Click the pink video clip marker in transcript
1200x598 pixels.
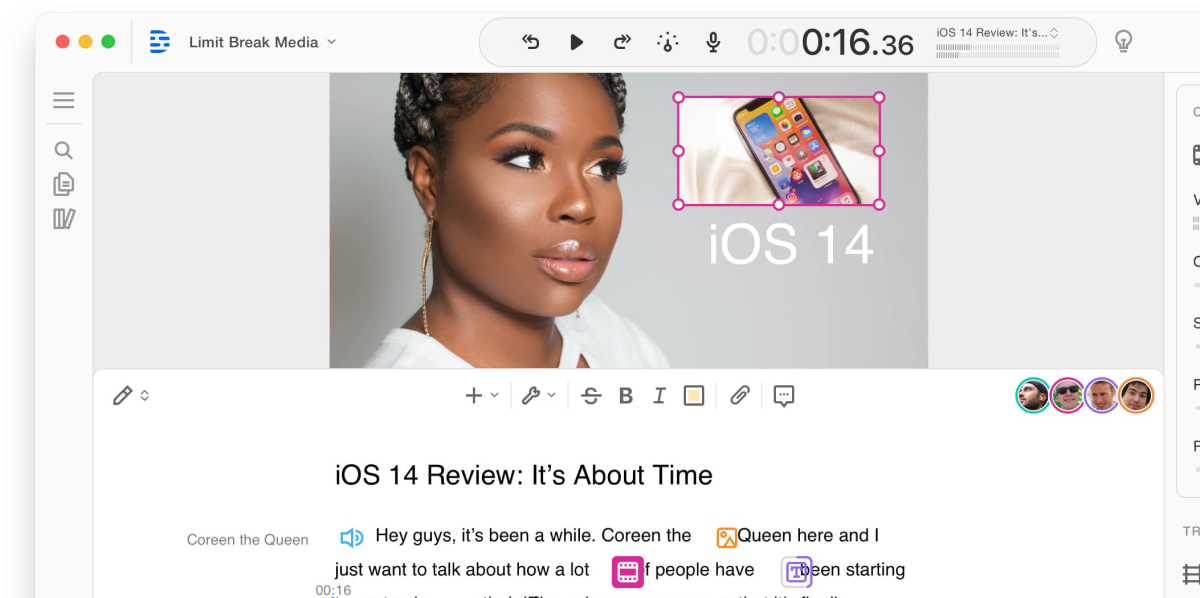click(x=627, y=571)
